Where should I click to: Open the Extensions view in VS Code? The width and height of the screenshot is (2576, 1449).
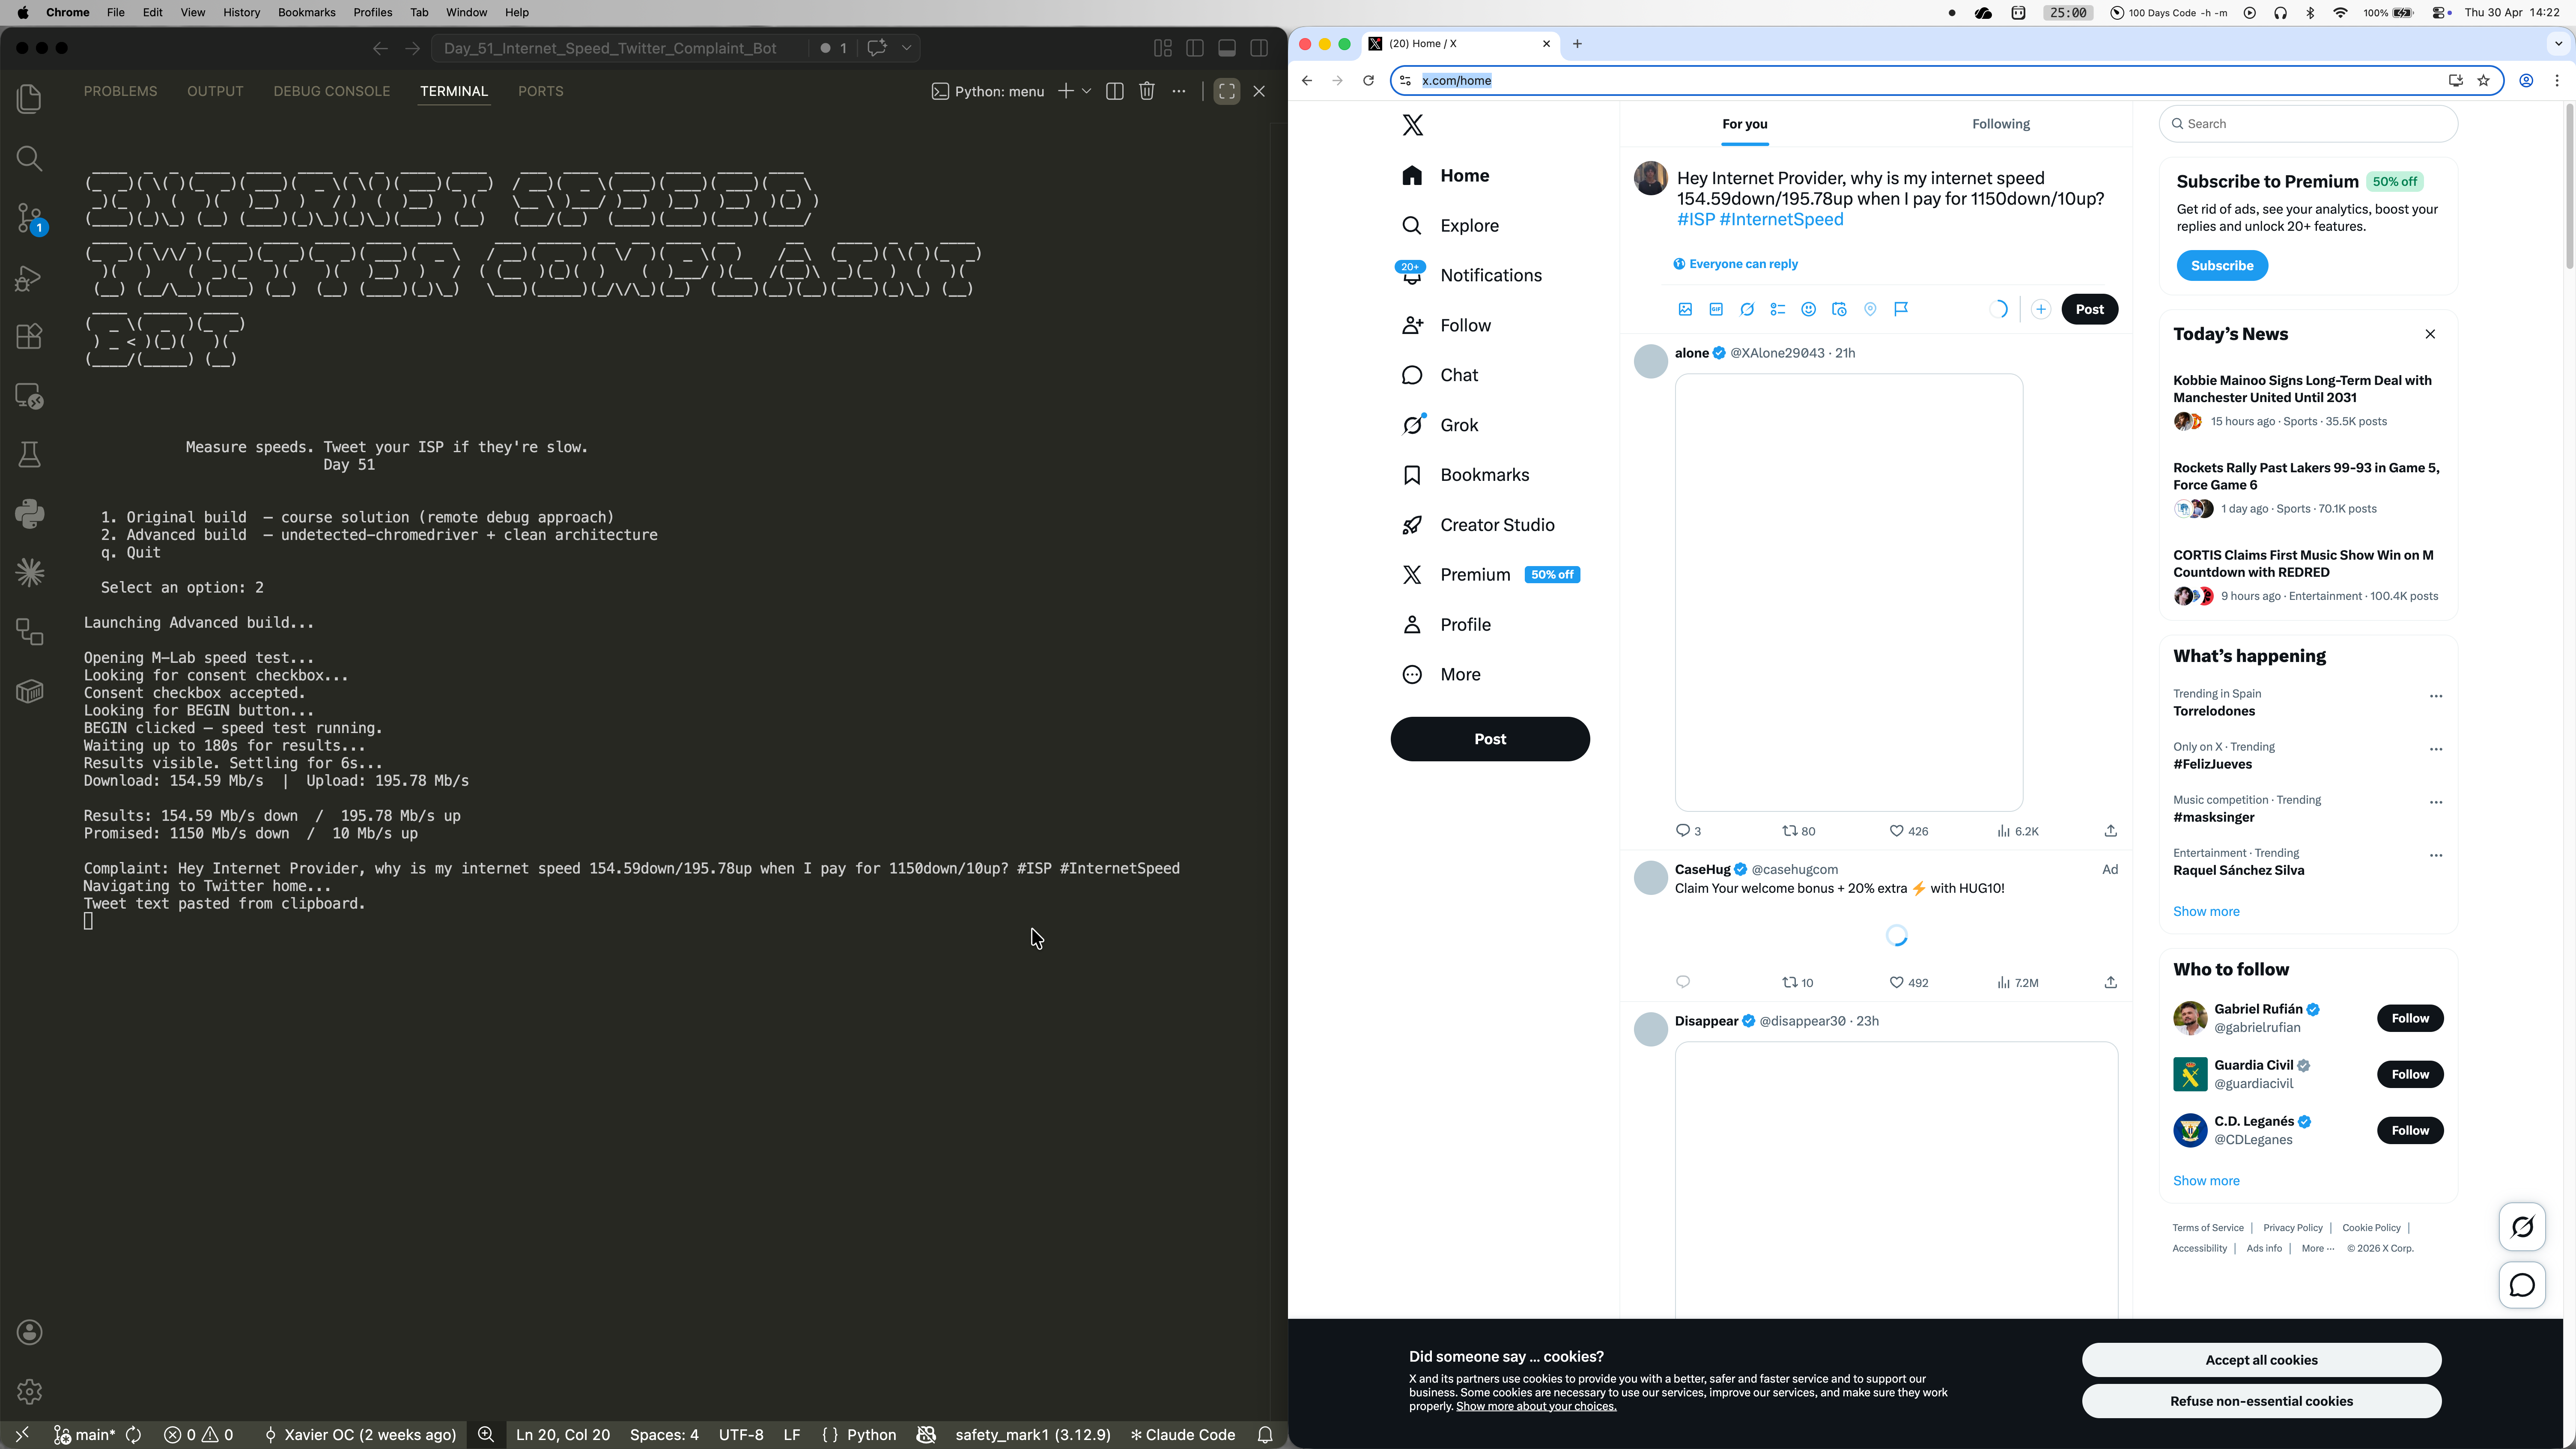pos(29,337)
